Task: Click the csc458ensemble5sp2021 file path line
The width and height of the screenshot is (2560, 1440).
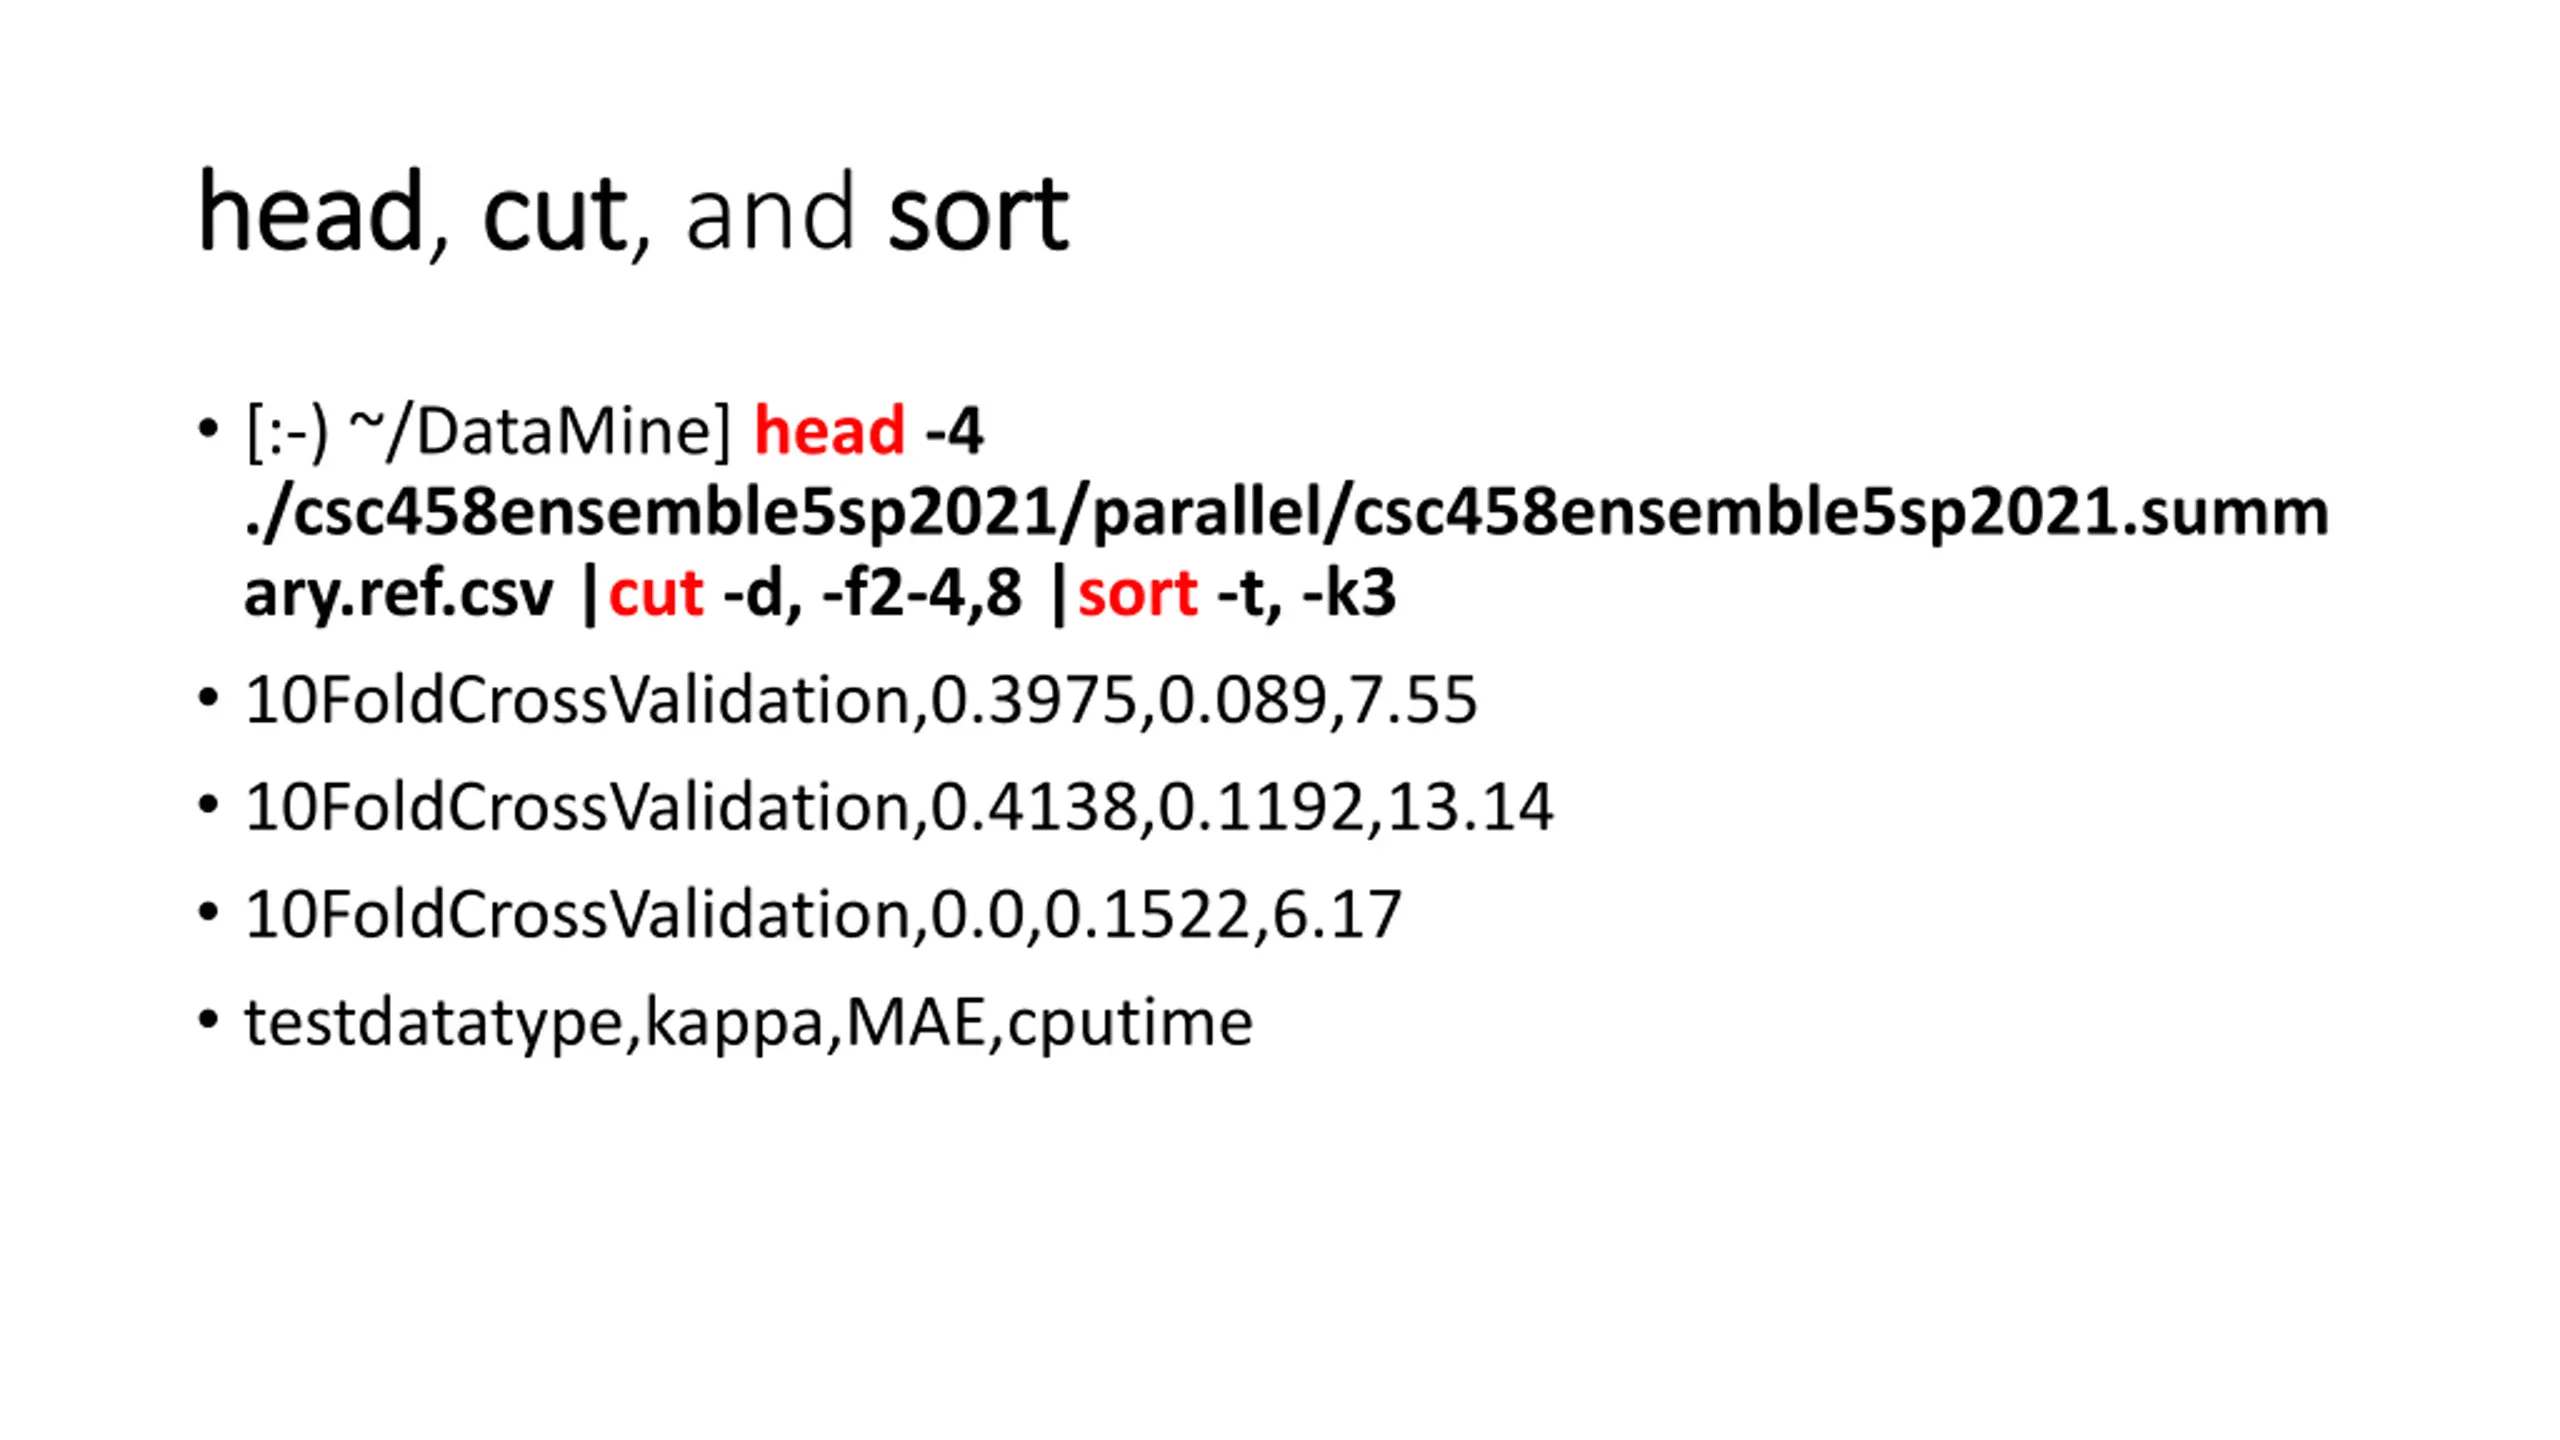Action: [x=1287, y=513]
